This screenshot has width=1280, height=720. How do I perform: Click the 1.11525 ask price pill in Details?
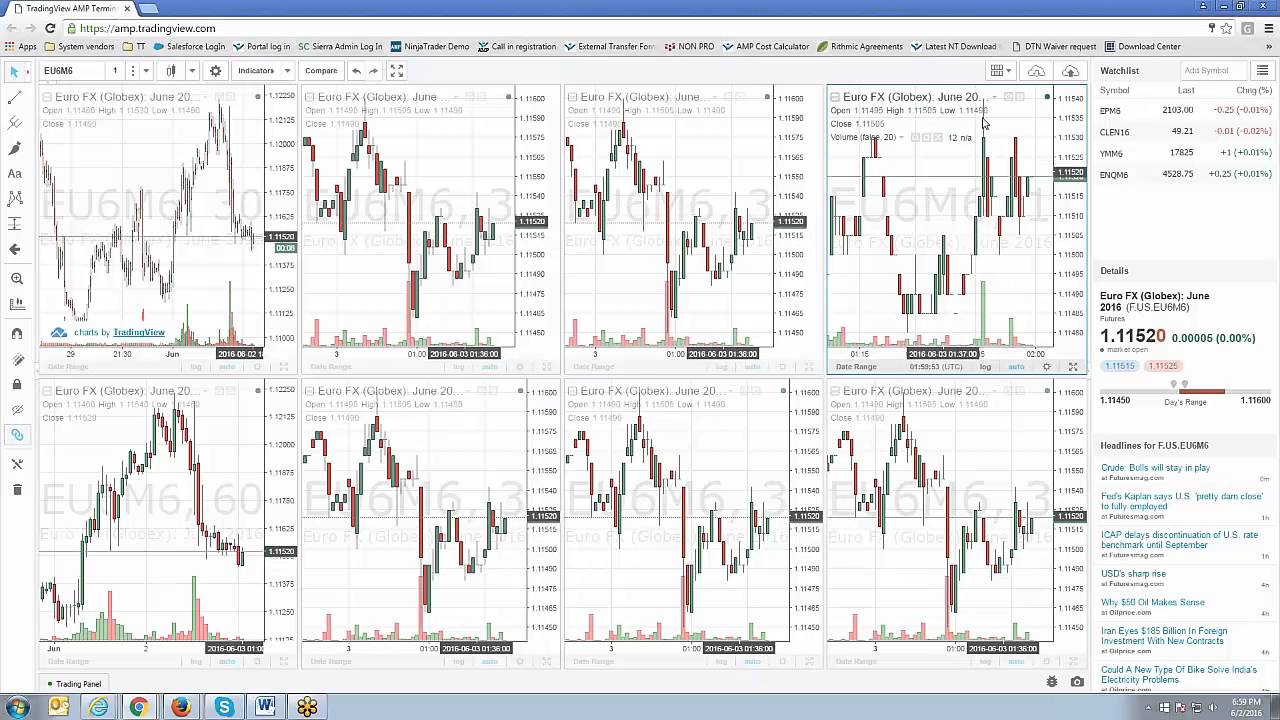tap(1163, 366)
